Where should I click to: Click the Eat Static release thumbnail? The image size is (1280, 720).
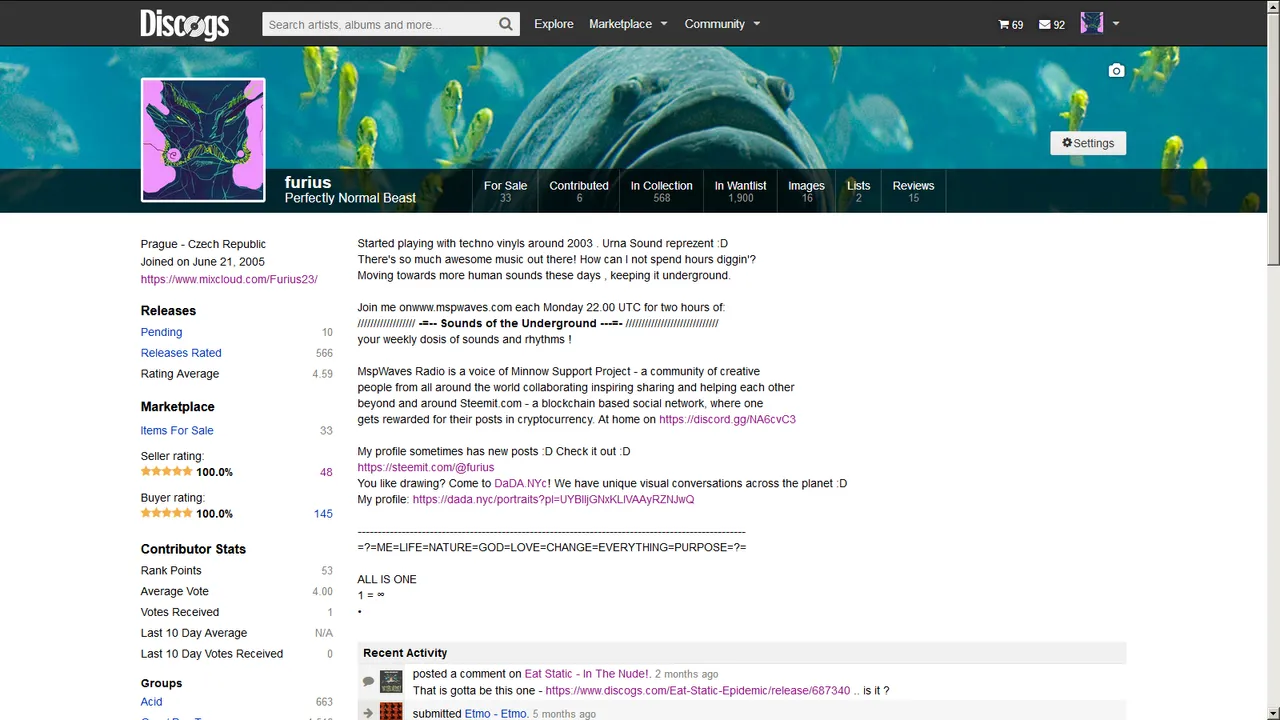(391, 681)
